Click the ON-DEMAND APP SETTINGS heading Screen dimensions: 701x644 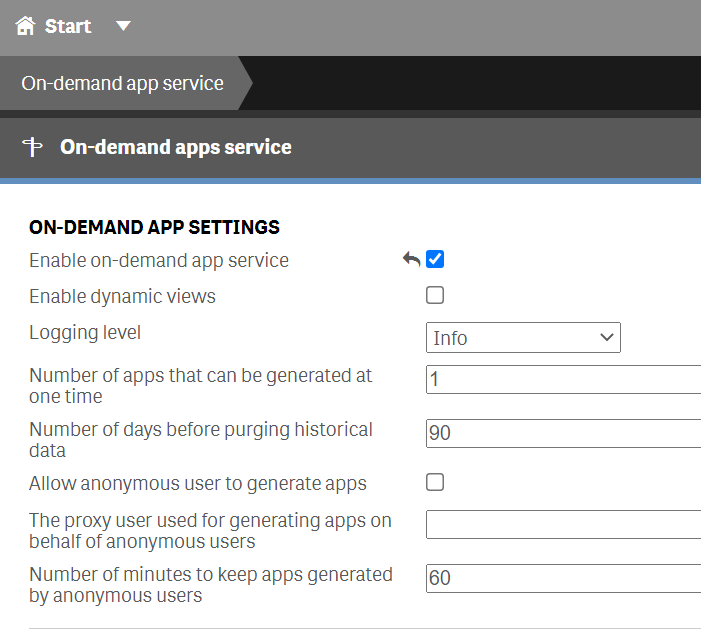click(154, 227)
